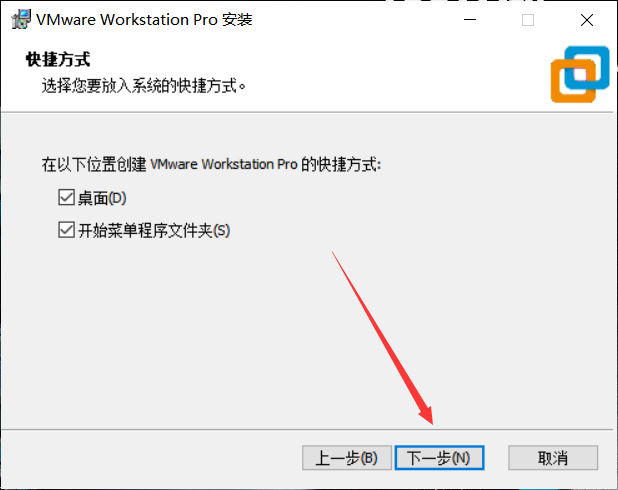Close the installer with the X icon
Screen dimensions: 618x490
coord(587,19)
